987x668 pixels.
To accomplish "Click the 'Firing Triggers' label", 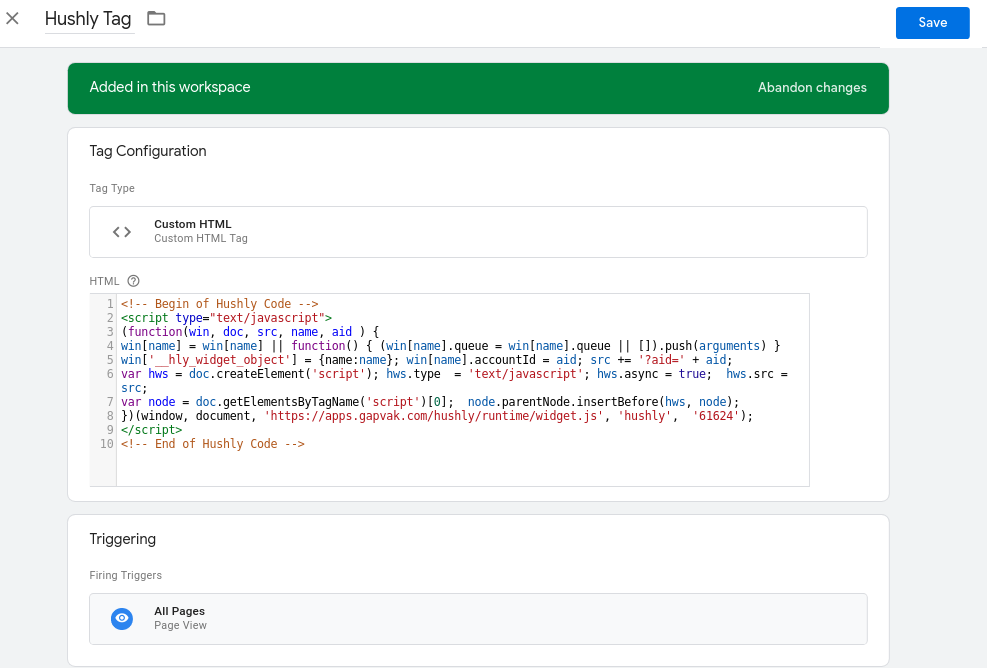I will 125,575.
